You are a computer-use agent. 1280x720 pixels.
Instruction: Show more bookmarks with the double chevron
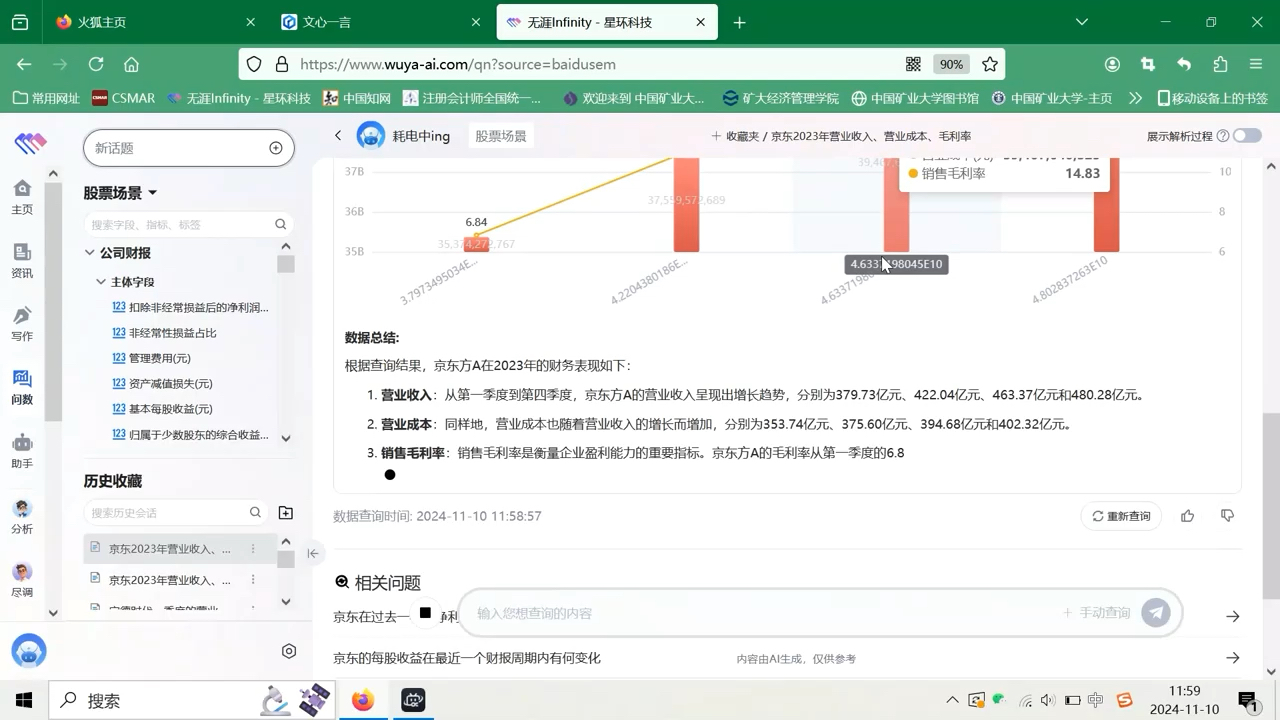[x=1135, y=98]
